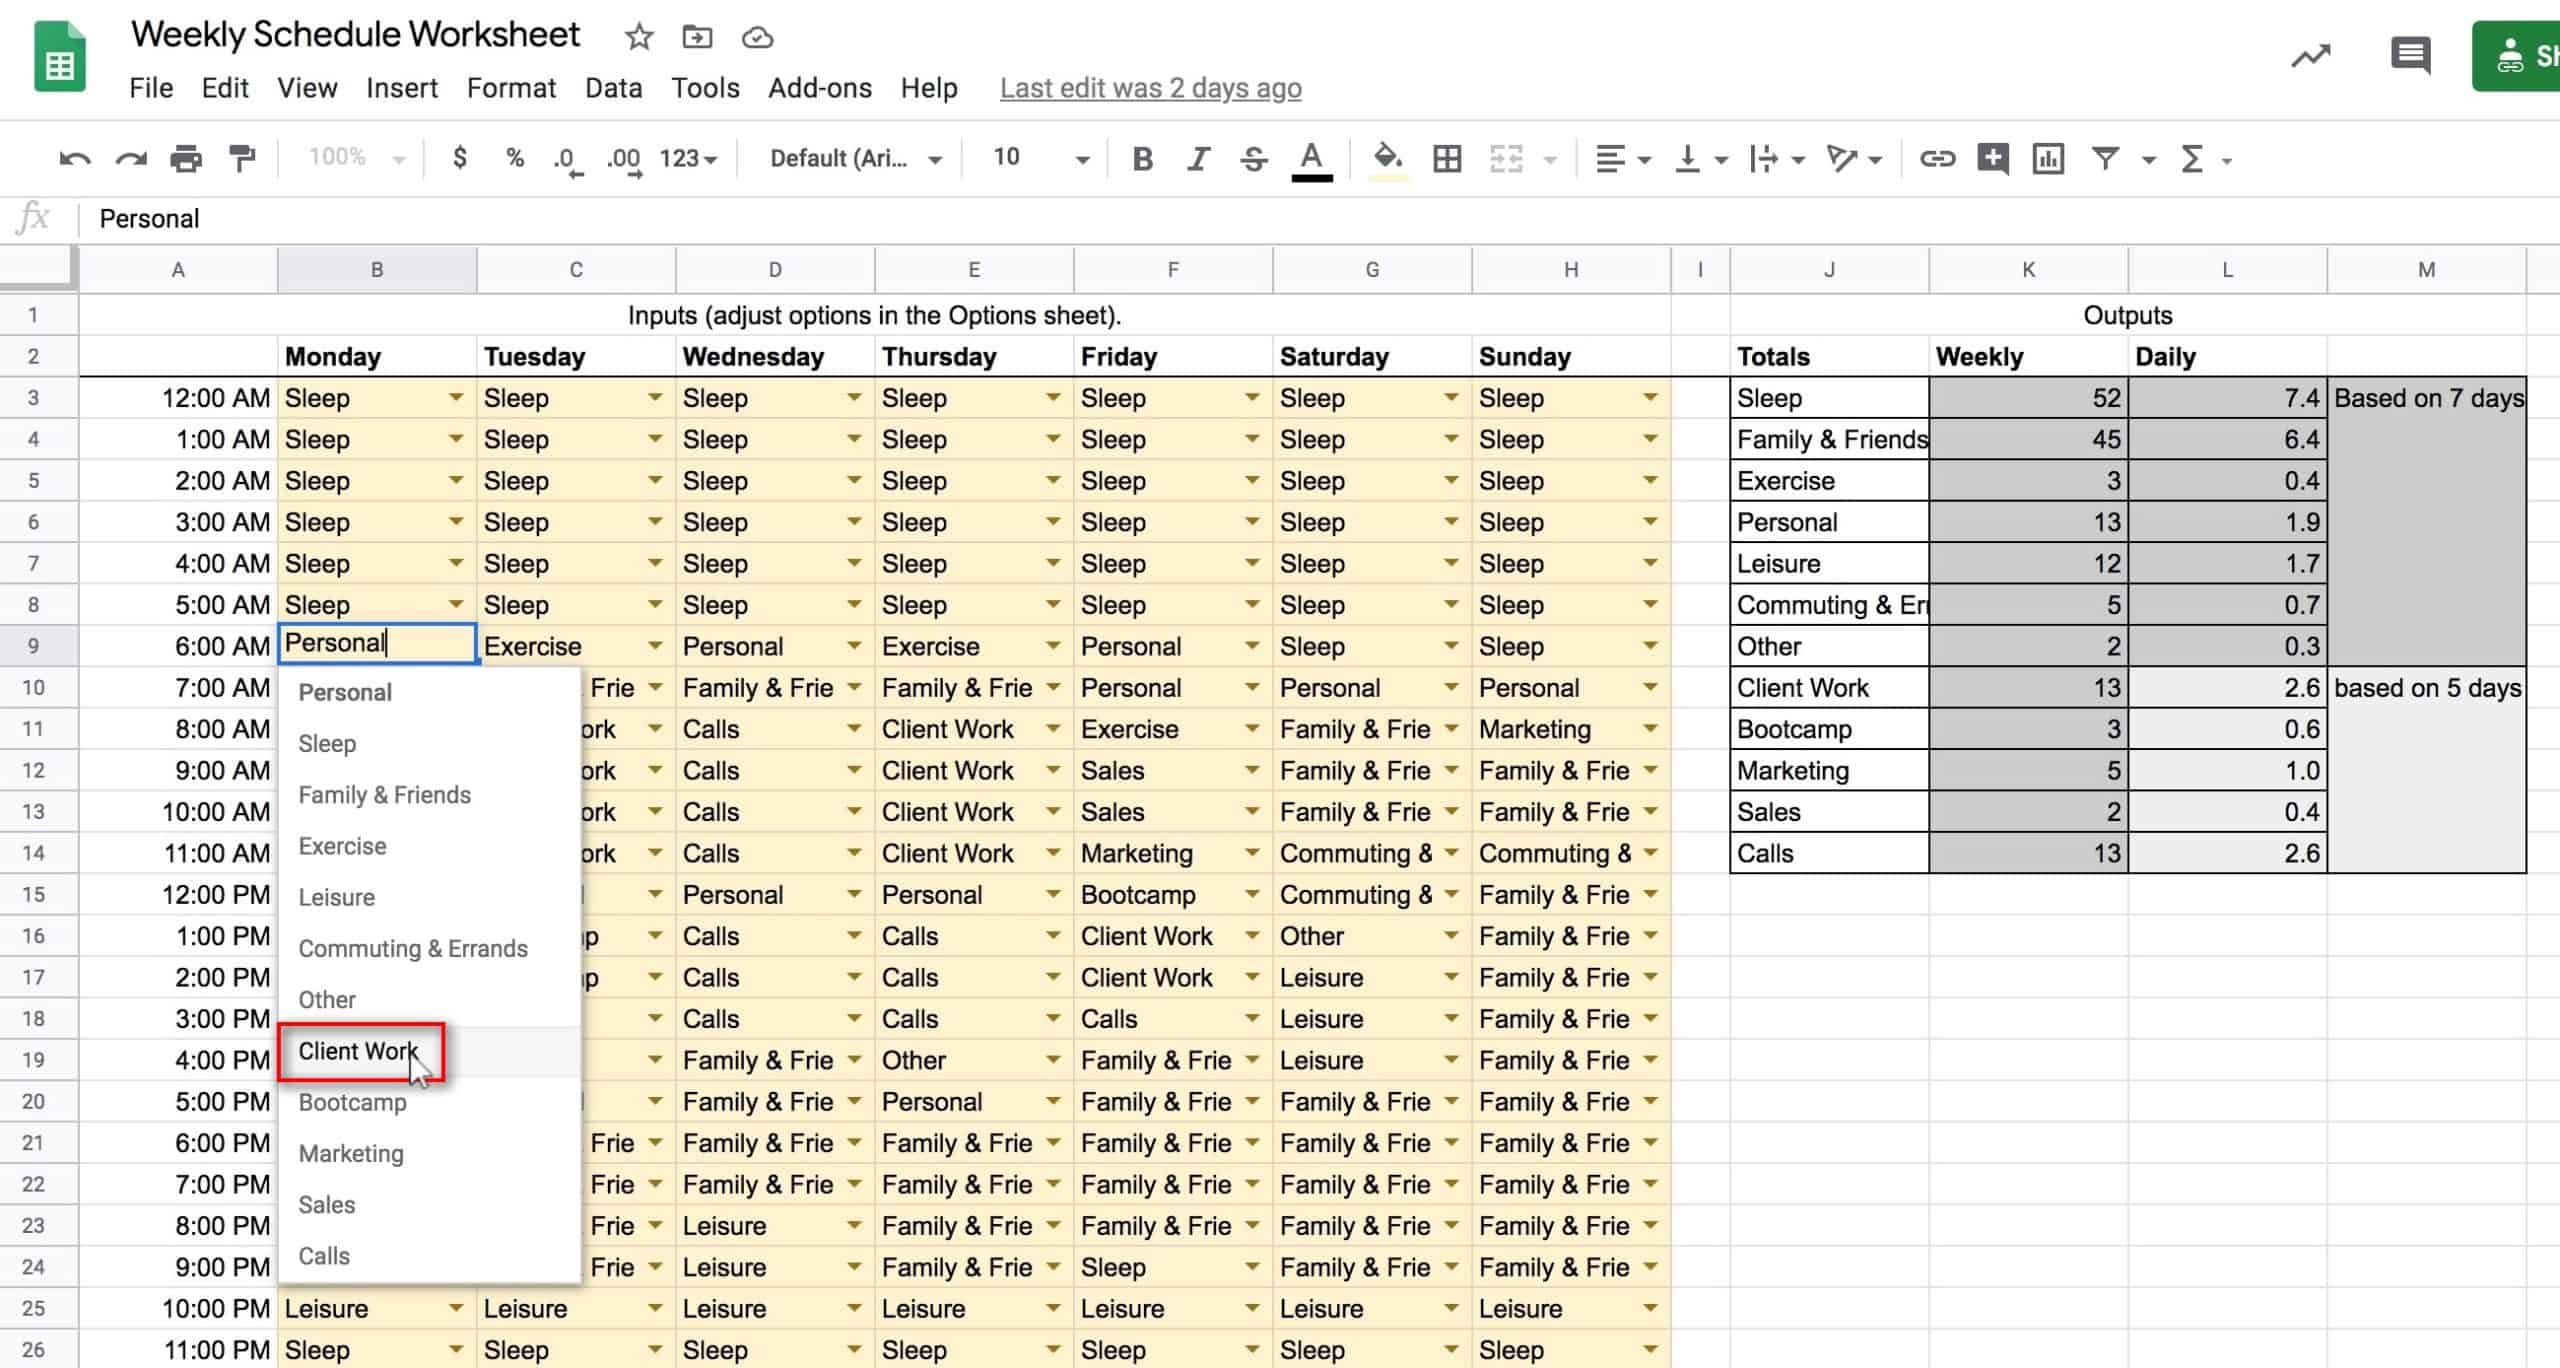This screenshot has width=2560, height=1368.
Task: Open Last edit was 2 days ago link
Action: [1150, 88]
